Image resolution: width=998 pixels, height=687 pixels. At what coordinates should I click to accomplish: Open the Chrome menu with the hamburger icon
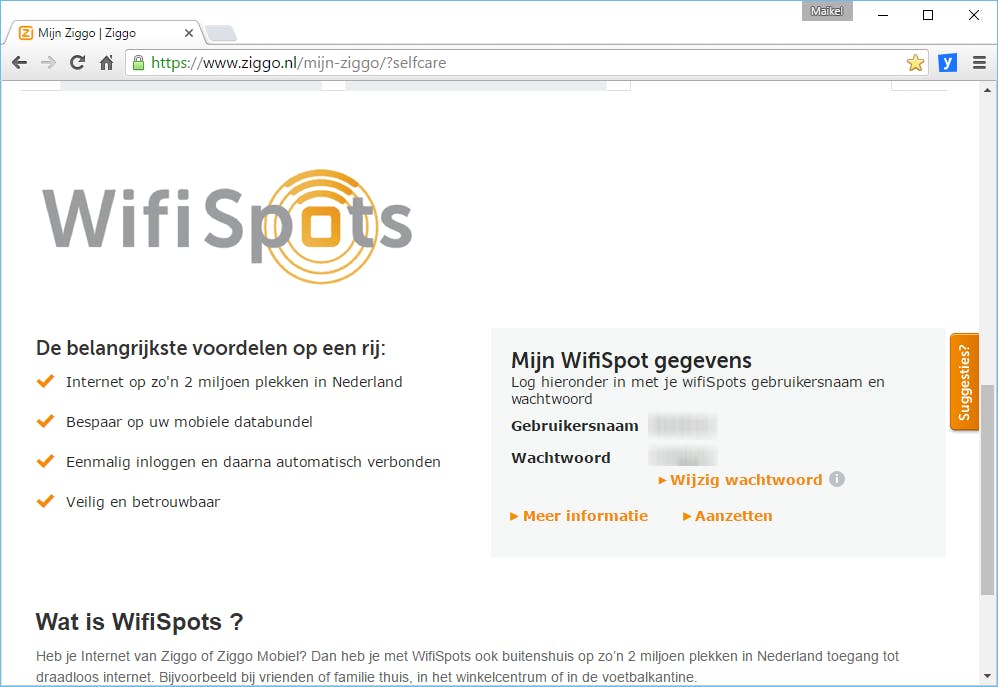point(978,62)
